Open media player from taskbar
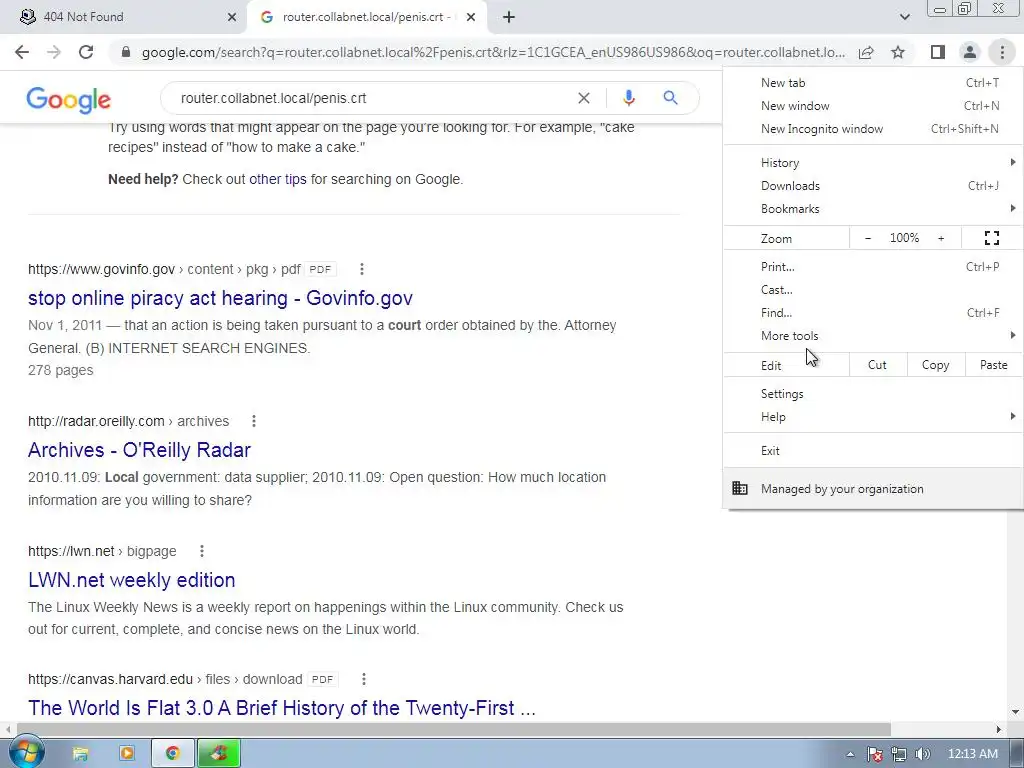The width and height of the screenshot is (1024, 768). pyautogui.click(x=127, y=754)
